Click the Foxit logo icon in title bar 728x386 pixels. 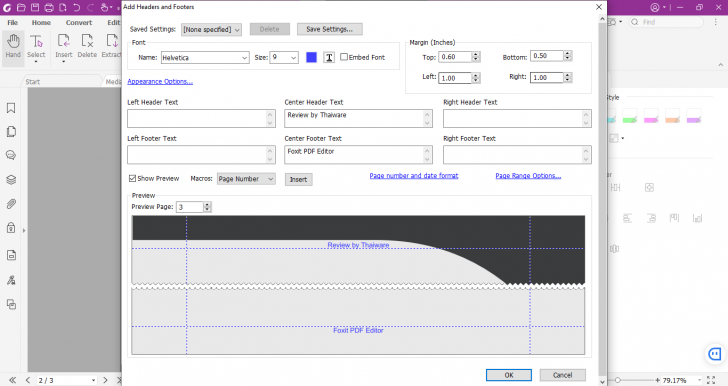click(7, 7)
